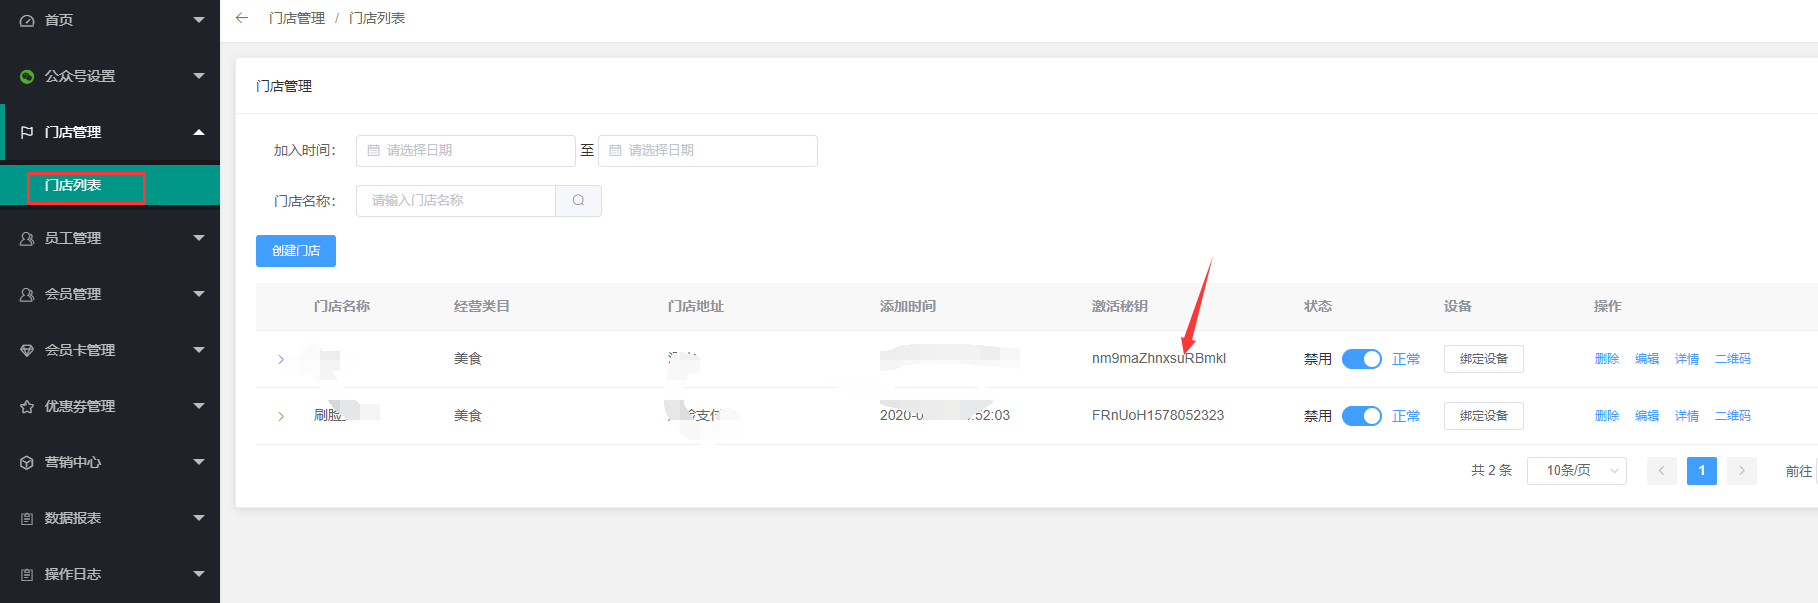Screen dimensions: 1818x603
Task: Click the 会员管理 person icon
Action: tap(27, 294)
